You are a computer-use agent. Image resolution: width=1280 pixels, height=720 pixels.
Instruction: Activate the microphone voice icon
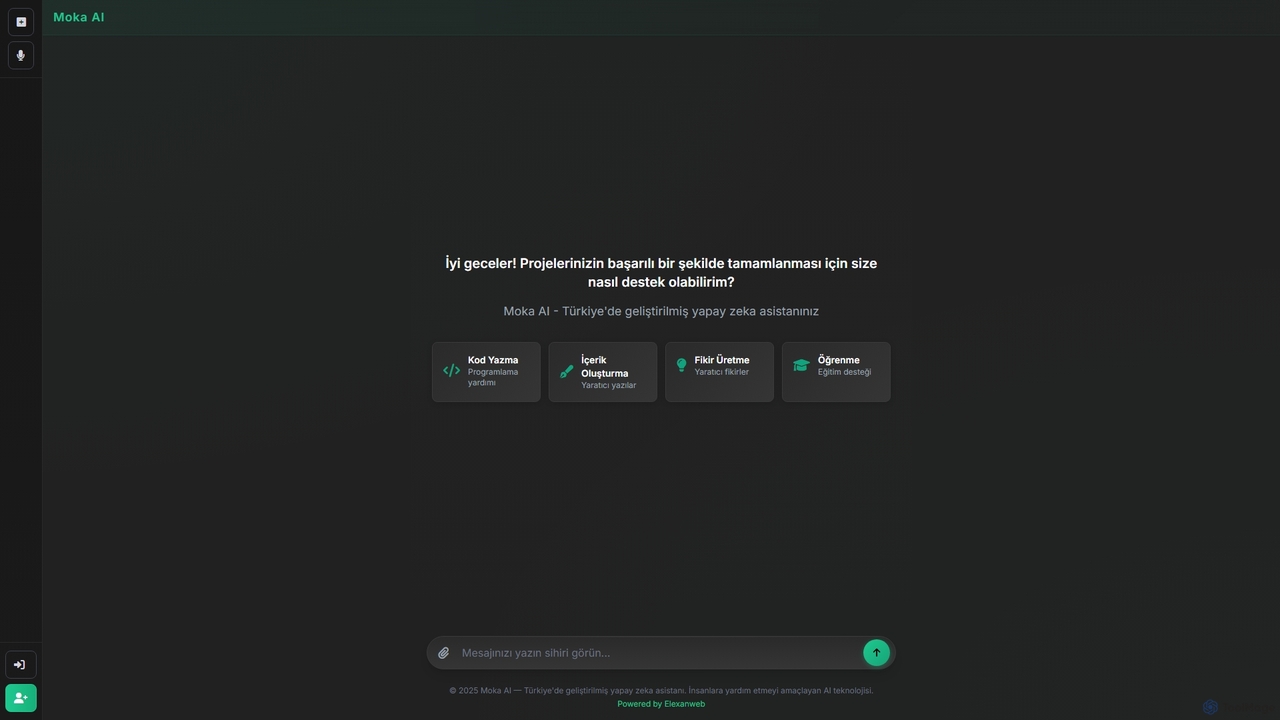pyautogui.click(x=21, y=56)
